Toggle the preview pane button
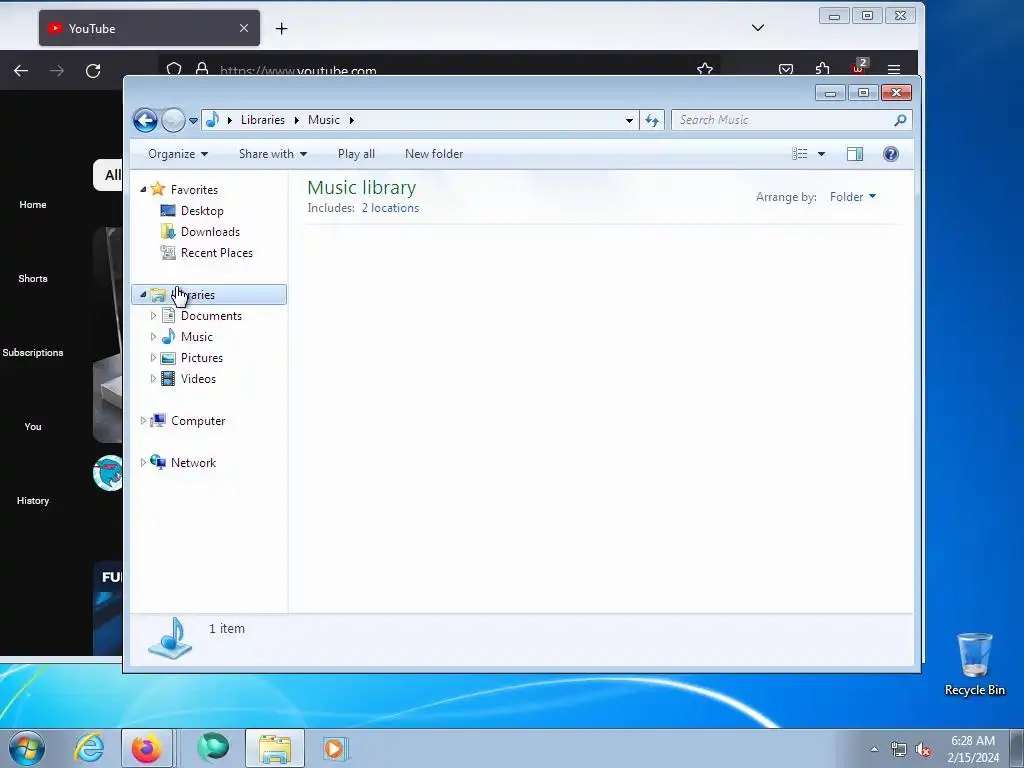The image size is (1024, 768). tap(855, 154)
